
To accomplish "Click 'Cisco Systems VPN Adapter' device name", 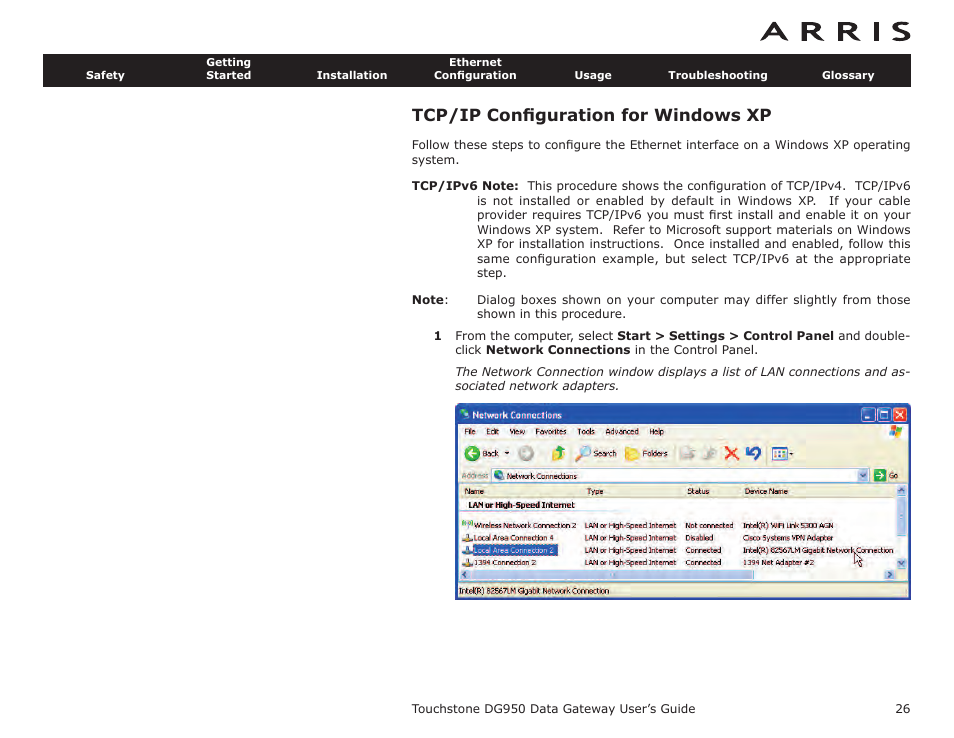I will pos(788,538).
